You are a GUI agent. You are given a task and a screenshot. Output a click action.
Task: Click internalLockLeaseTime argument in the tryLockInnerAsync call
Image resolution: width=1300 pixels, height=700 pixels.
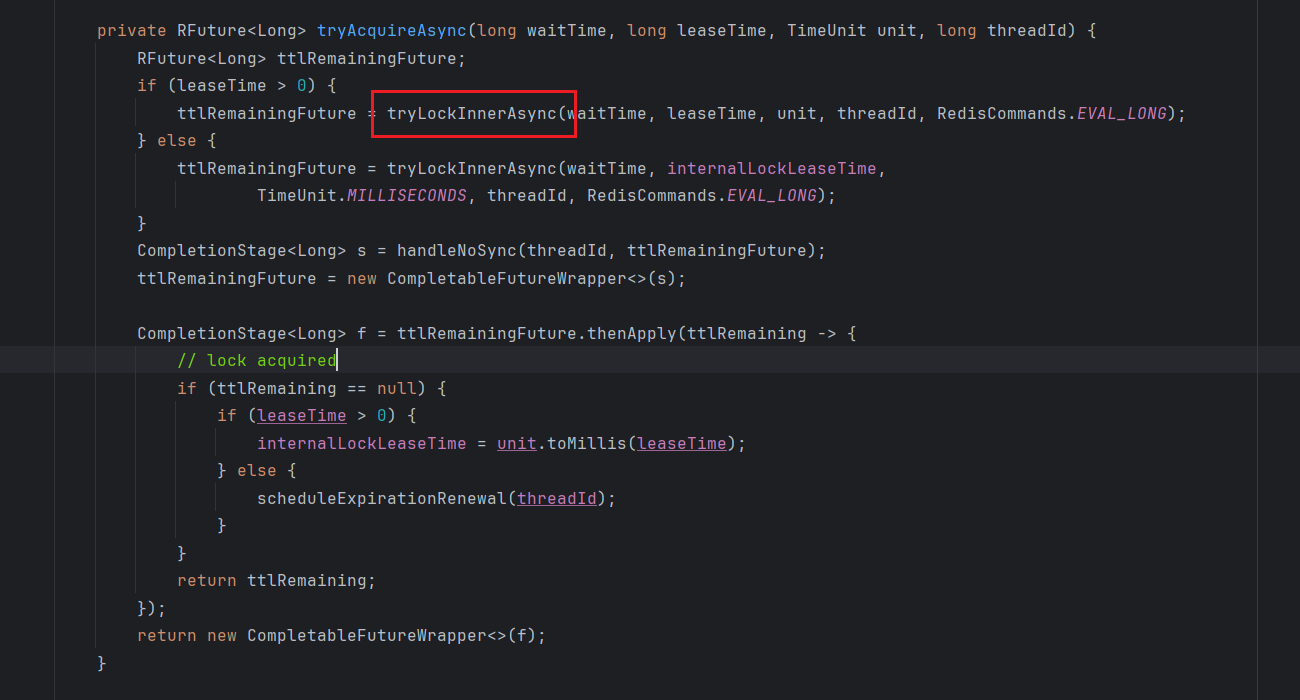(x=772, y=168)
